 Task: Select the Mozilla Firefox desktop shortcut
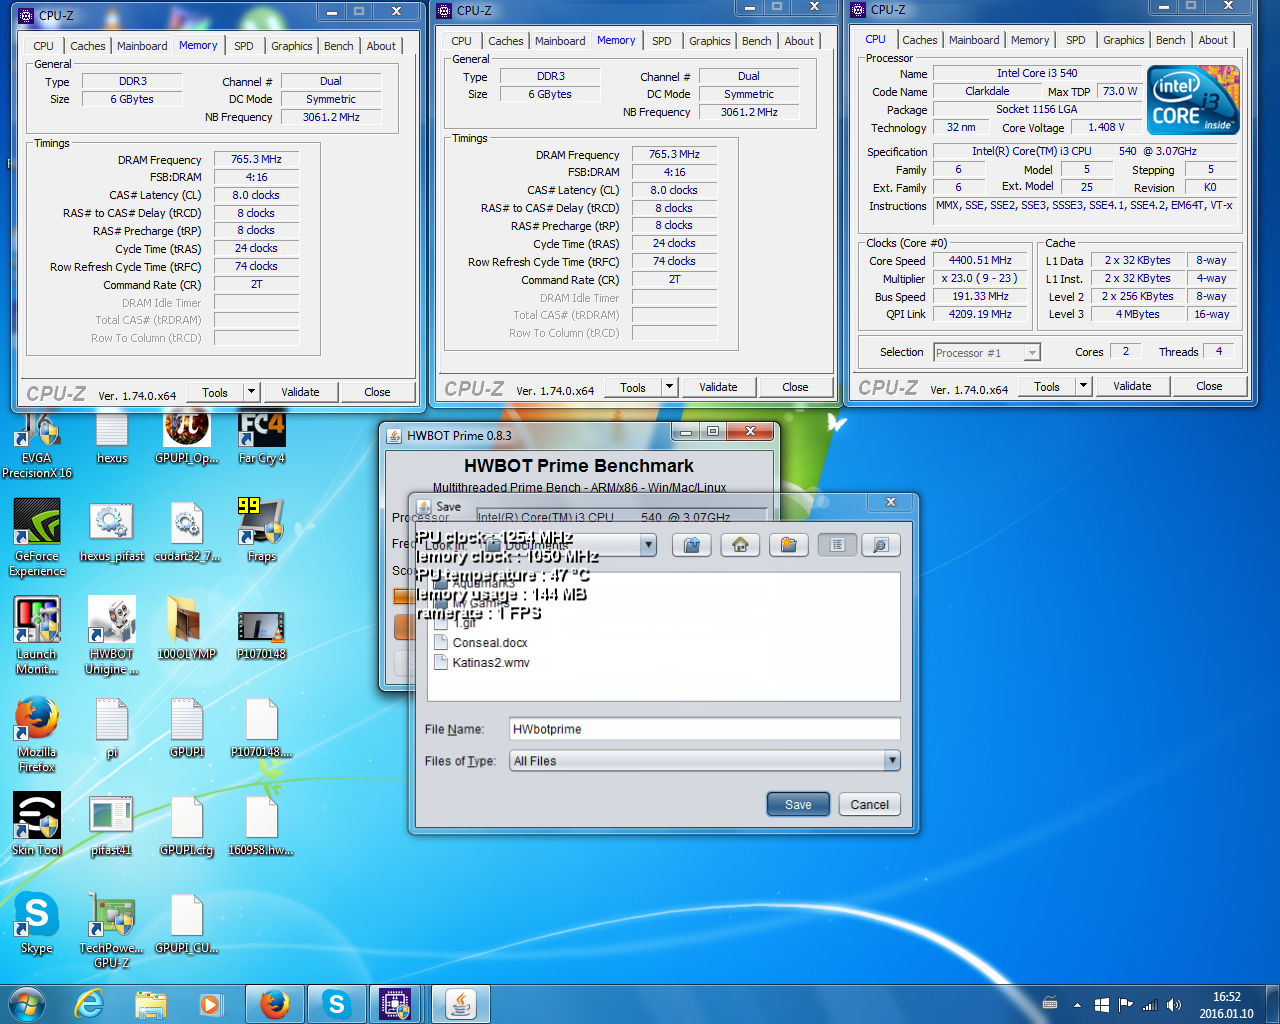tap(37, 735)
